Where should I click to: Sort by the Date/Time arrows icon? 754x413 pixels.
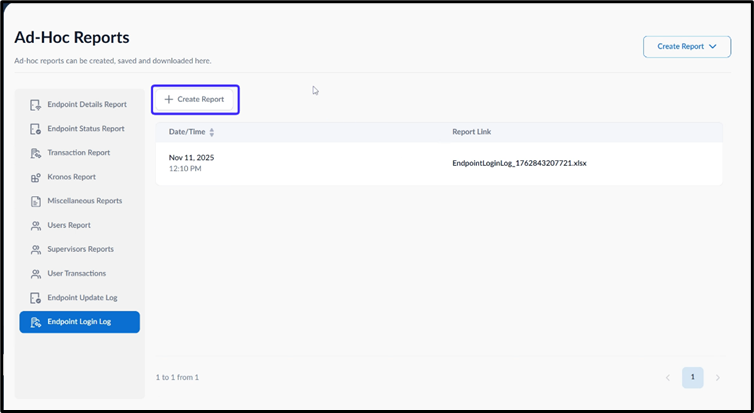(212, 132)
